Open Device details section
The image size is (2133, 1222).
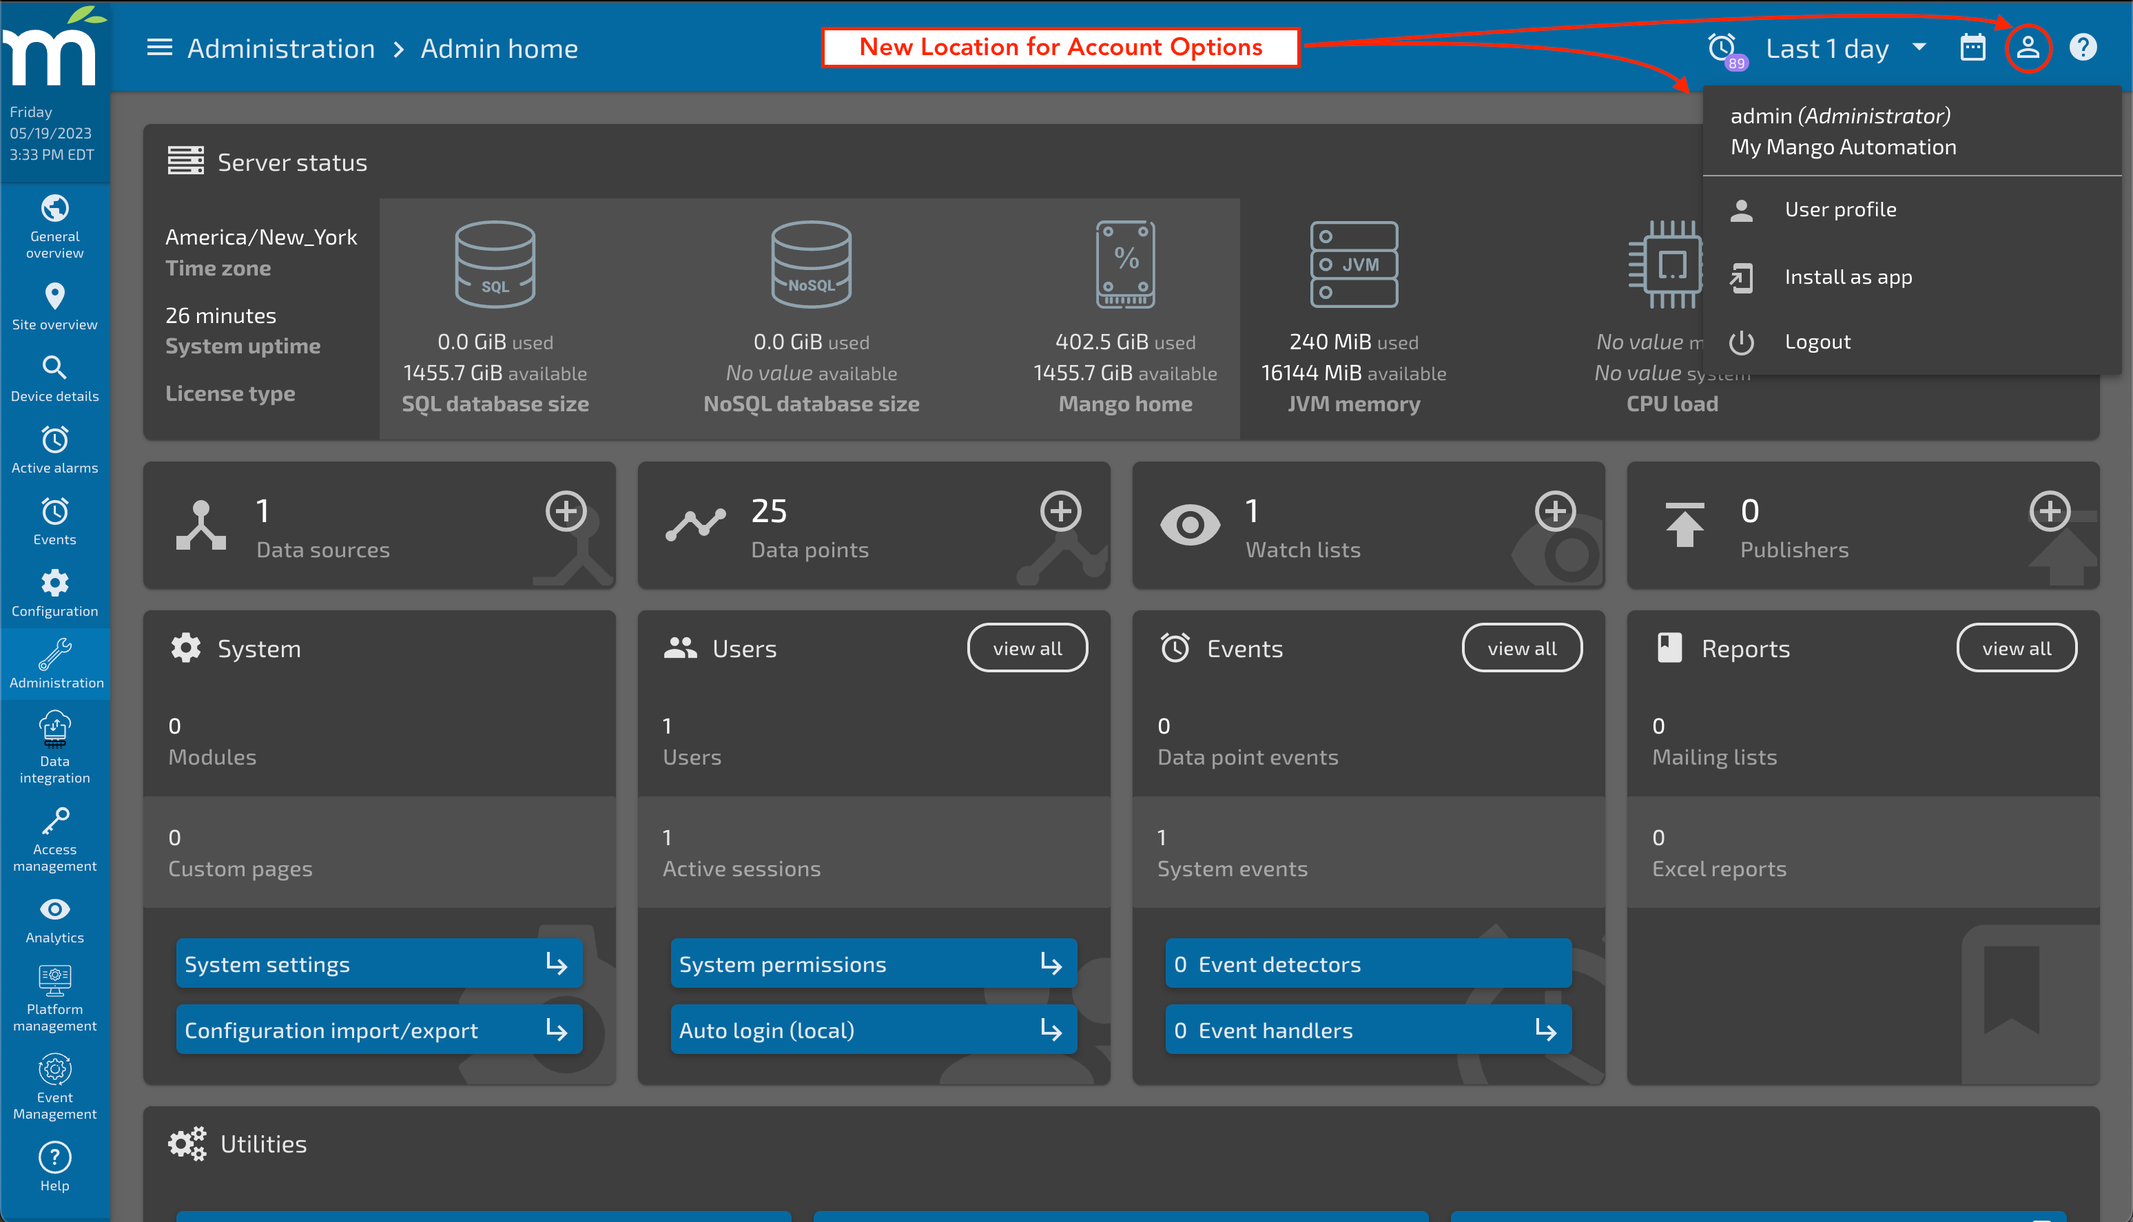pyautogui.click(x=54, y=379)
